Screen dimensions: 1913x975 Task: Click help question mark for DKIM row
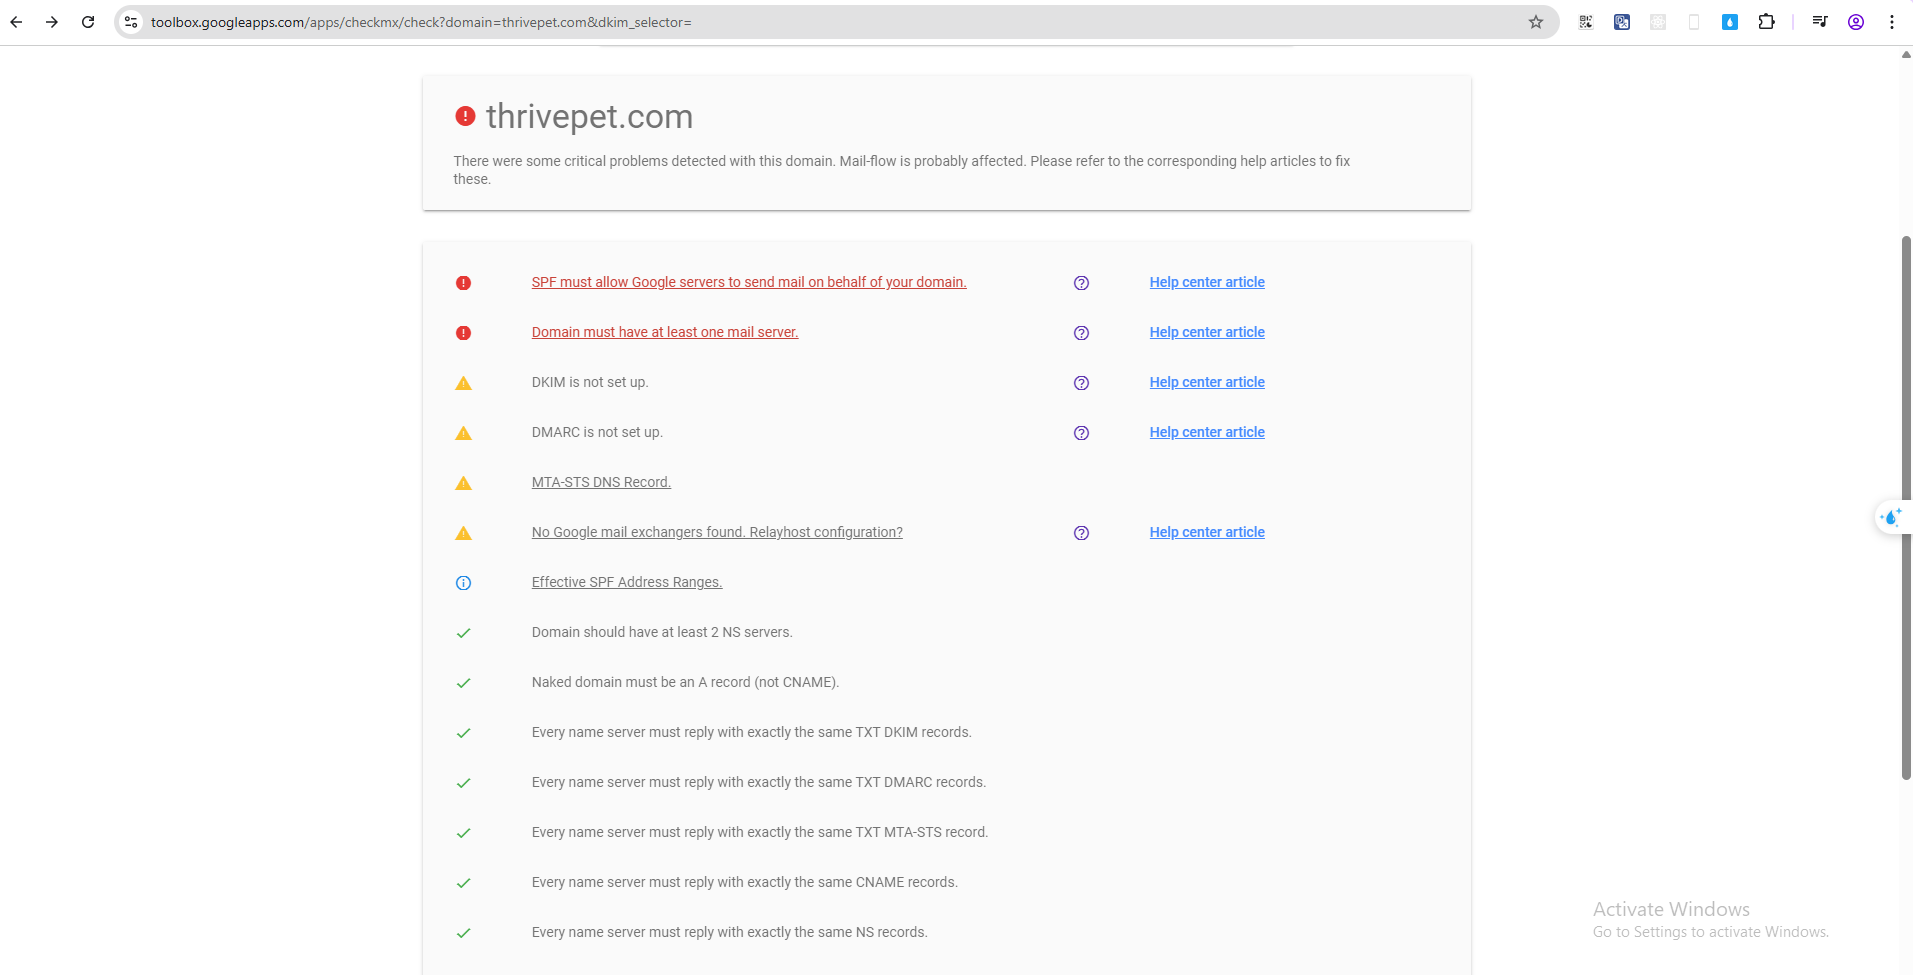(1081, 383)
